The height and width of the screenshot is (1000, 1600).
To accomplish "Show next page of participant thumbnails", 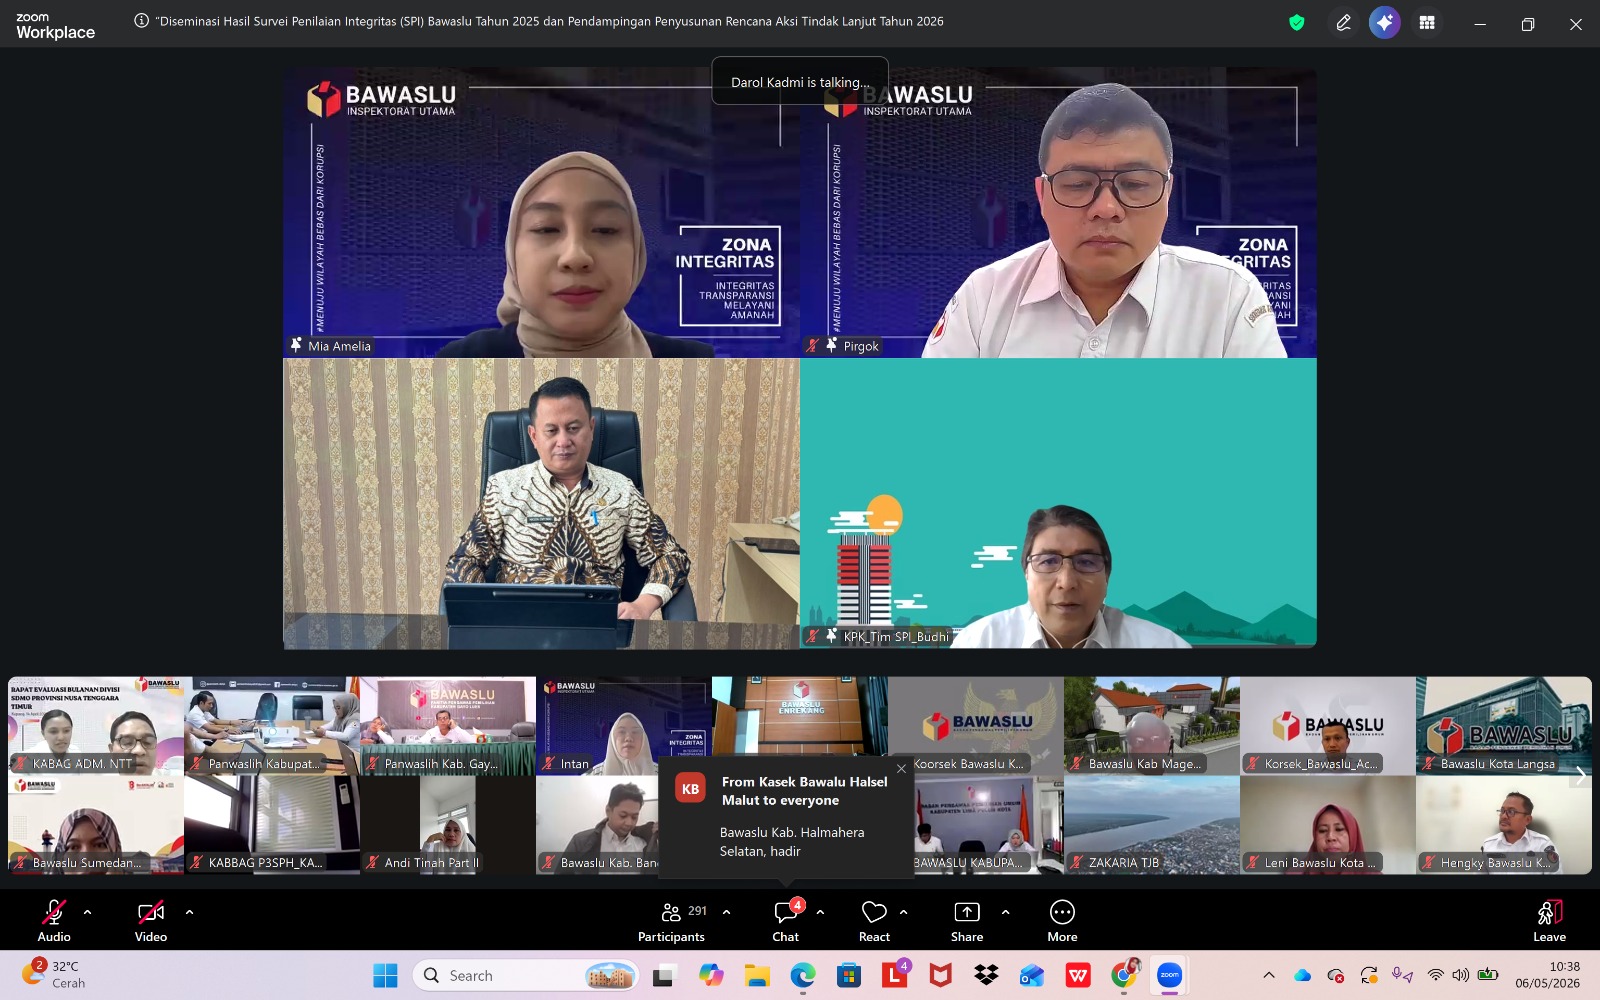I will click(1580, 775).
